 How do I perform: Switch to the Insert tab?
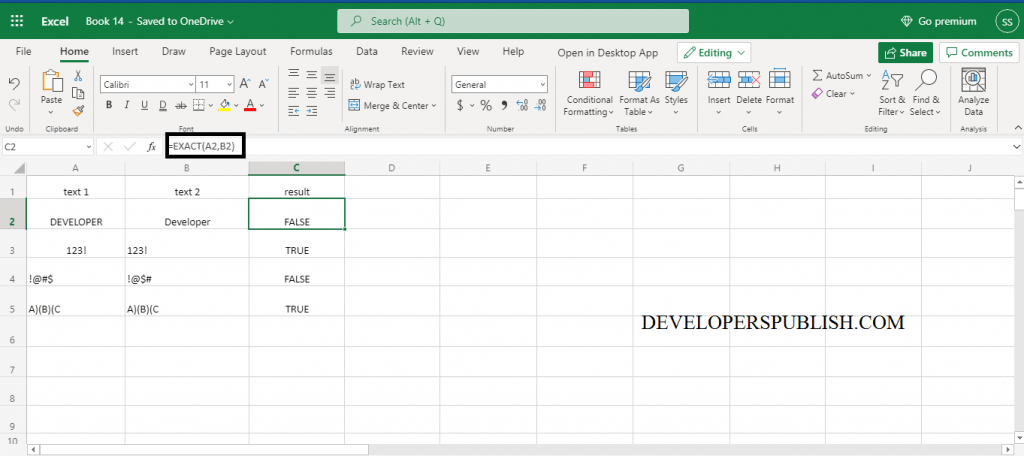pyautogui.click(x=125, y=52)
